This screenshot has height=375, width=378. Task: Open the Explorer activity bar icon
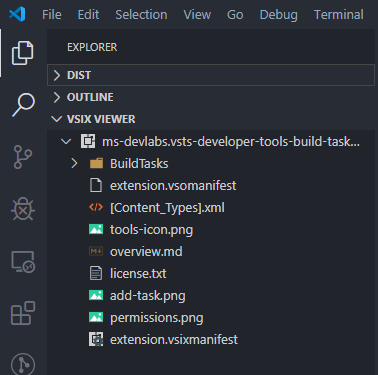[x=23, y=53]
